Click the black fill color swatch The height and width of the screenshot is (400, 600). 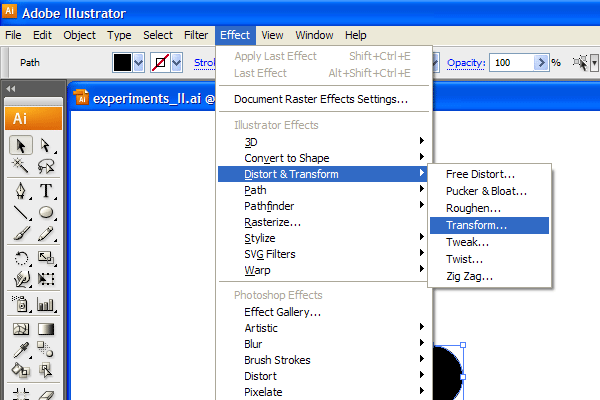tap(122, 62)
